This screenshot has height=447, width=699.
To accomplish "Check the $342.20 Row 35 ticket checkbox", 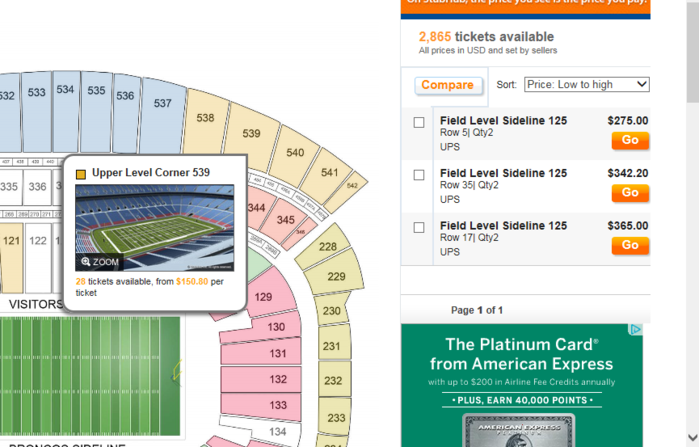I will pos(419,175).
